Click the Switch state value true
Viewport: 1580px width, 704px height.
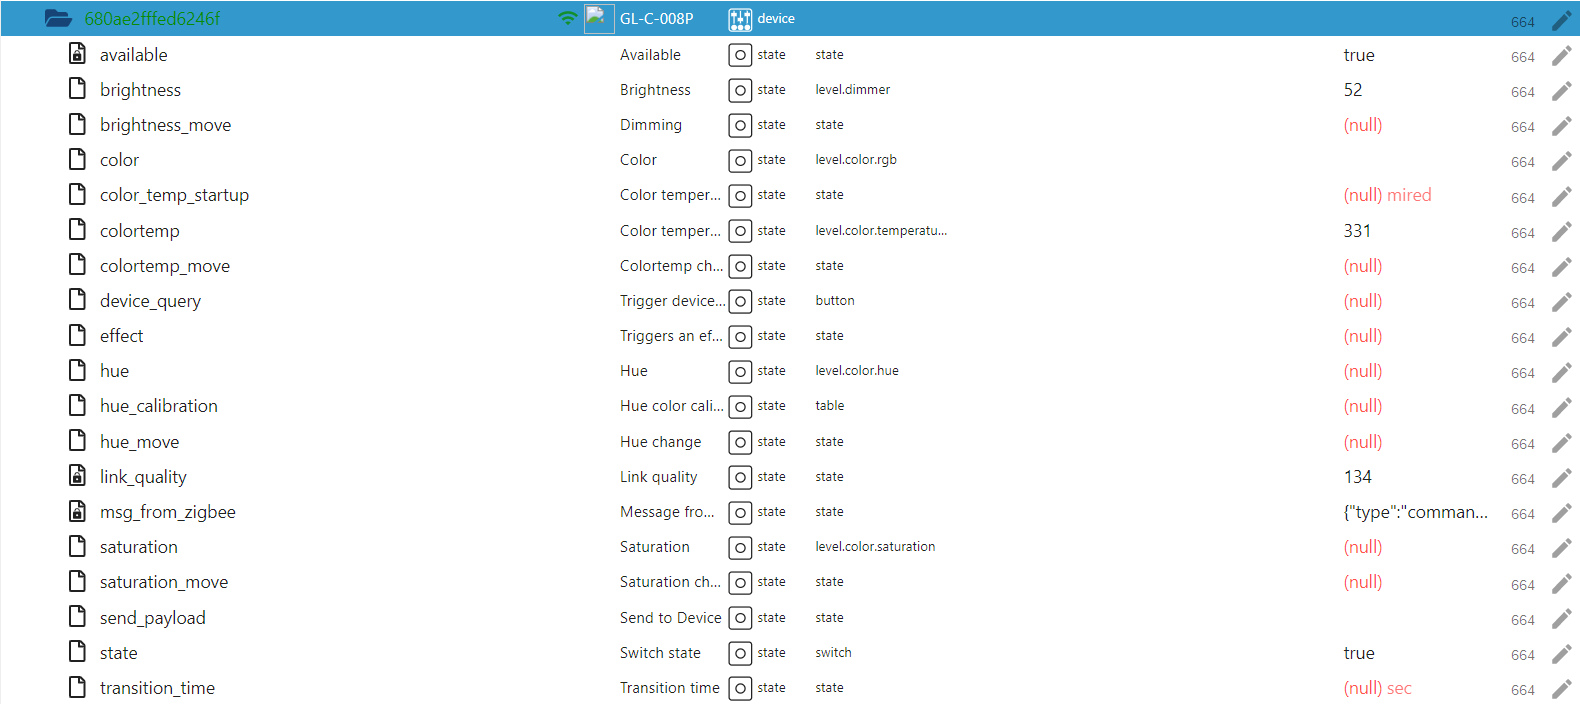1359,653
